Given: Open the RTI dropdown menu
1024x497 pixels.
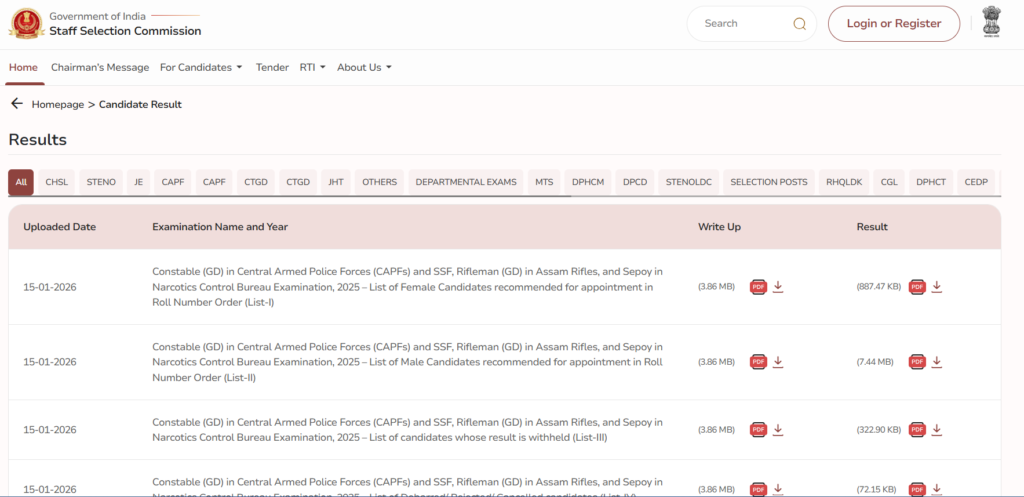Looking at the screenshot, I should [x=311, y=68].
